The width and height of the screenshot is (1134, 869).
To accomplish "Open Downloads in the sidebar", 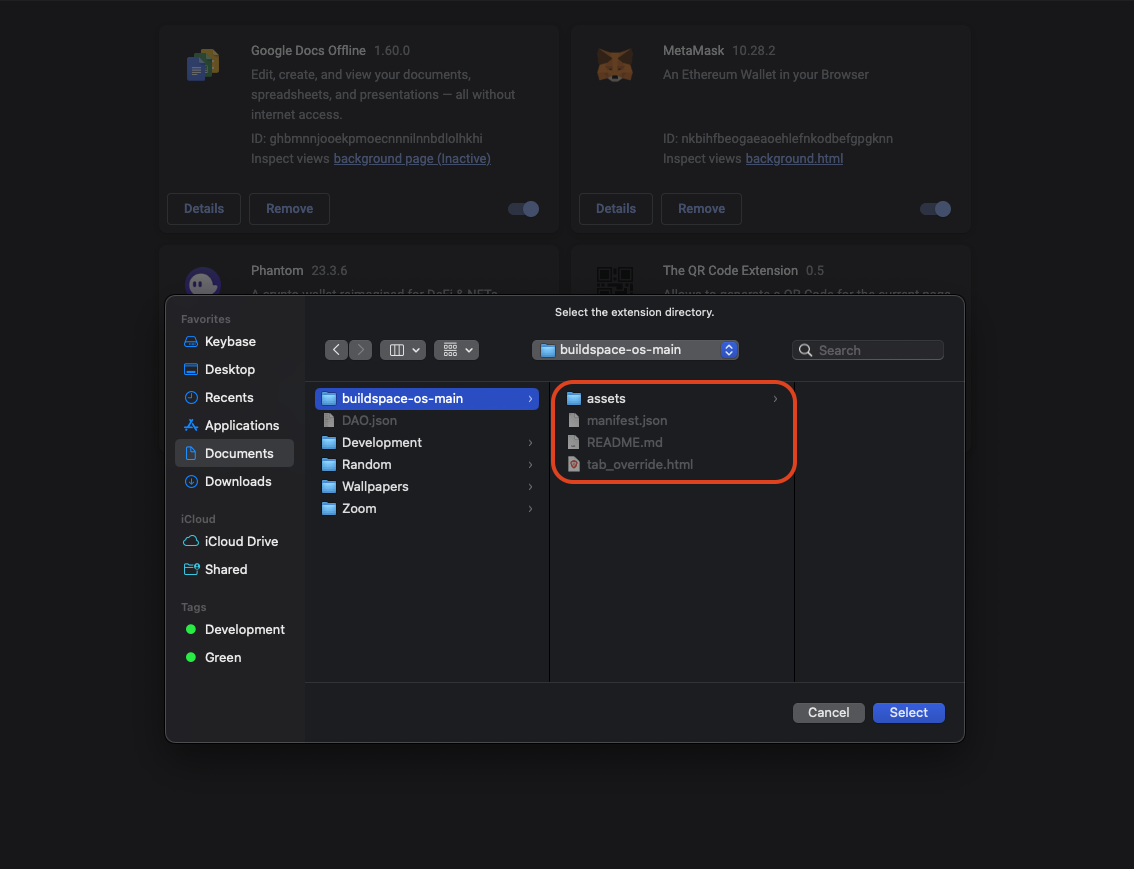I will [234, 481].
